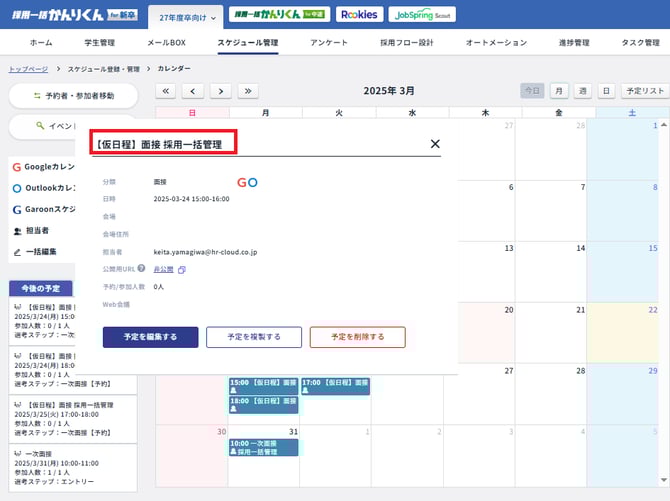The image size is (670, 501).
Task: Go to next month with single right arrow
Action: point(221,91)
